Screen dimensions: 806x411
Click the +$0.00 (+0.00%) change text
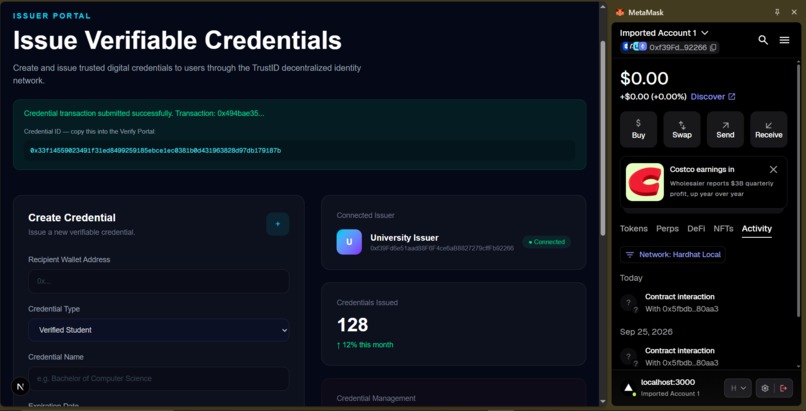653,97
